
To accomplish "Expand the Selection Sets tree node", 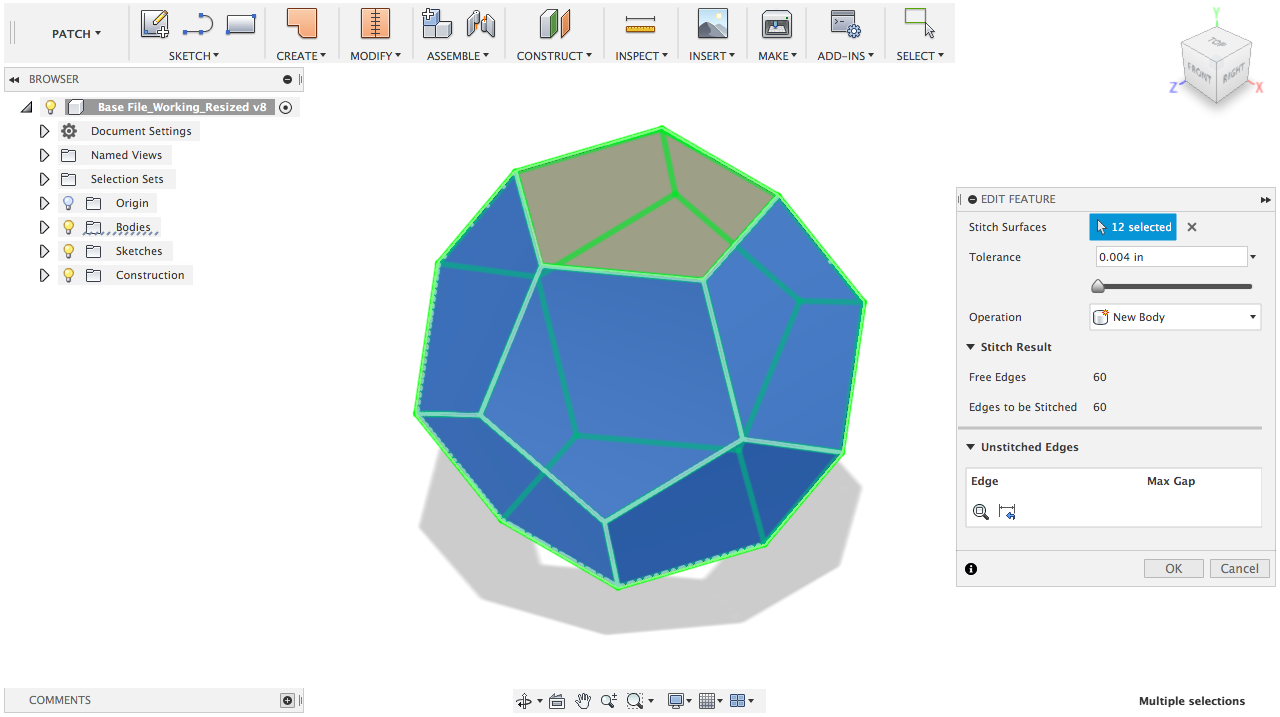I will (44, 179).
